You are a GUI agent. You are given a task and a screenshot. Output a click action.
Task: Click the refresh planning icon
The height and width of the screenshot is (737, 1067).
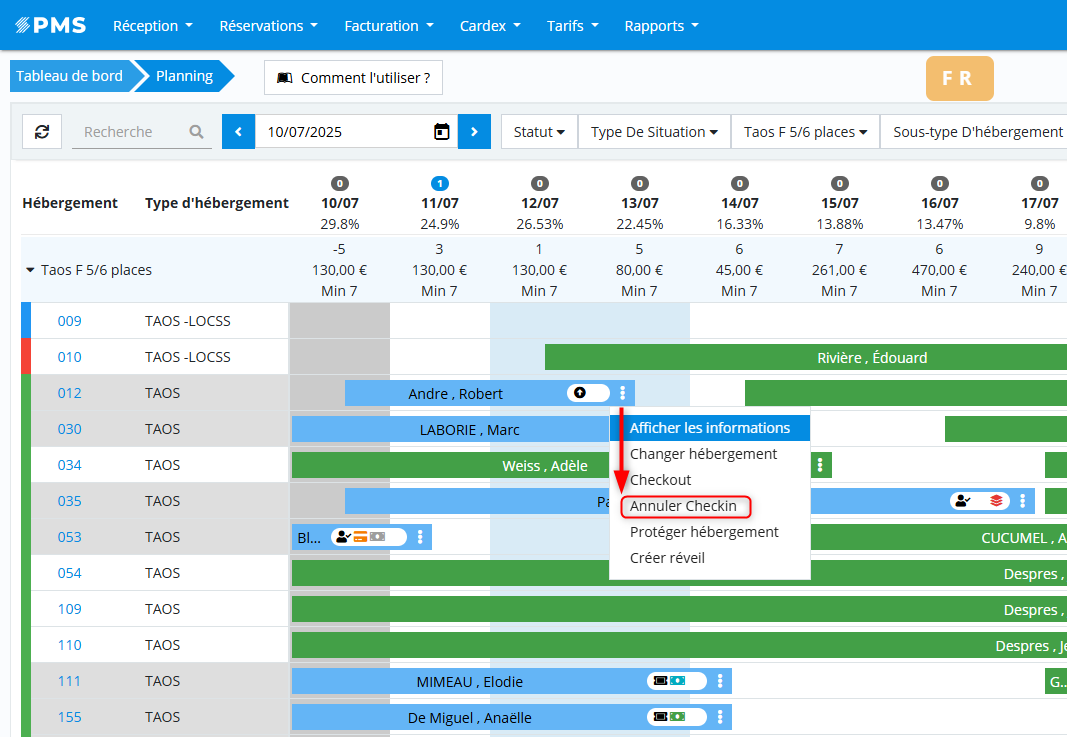(x=42, y=132)
